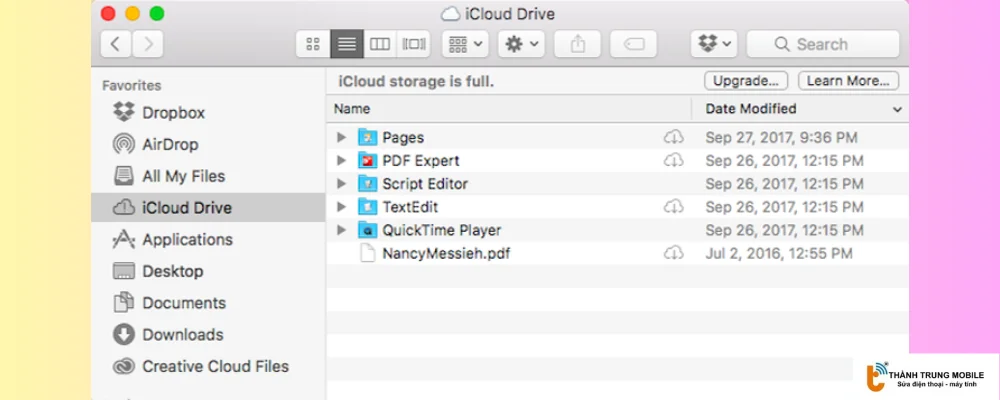Click the Favorites sidebar heading
Viewport: 1000px width, 400px height.
[131, 85]
